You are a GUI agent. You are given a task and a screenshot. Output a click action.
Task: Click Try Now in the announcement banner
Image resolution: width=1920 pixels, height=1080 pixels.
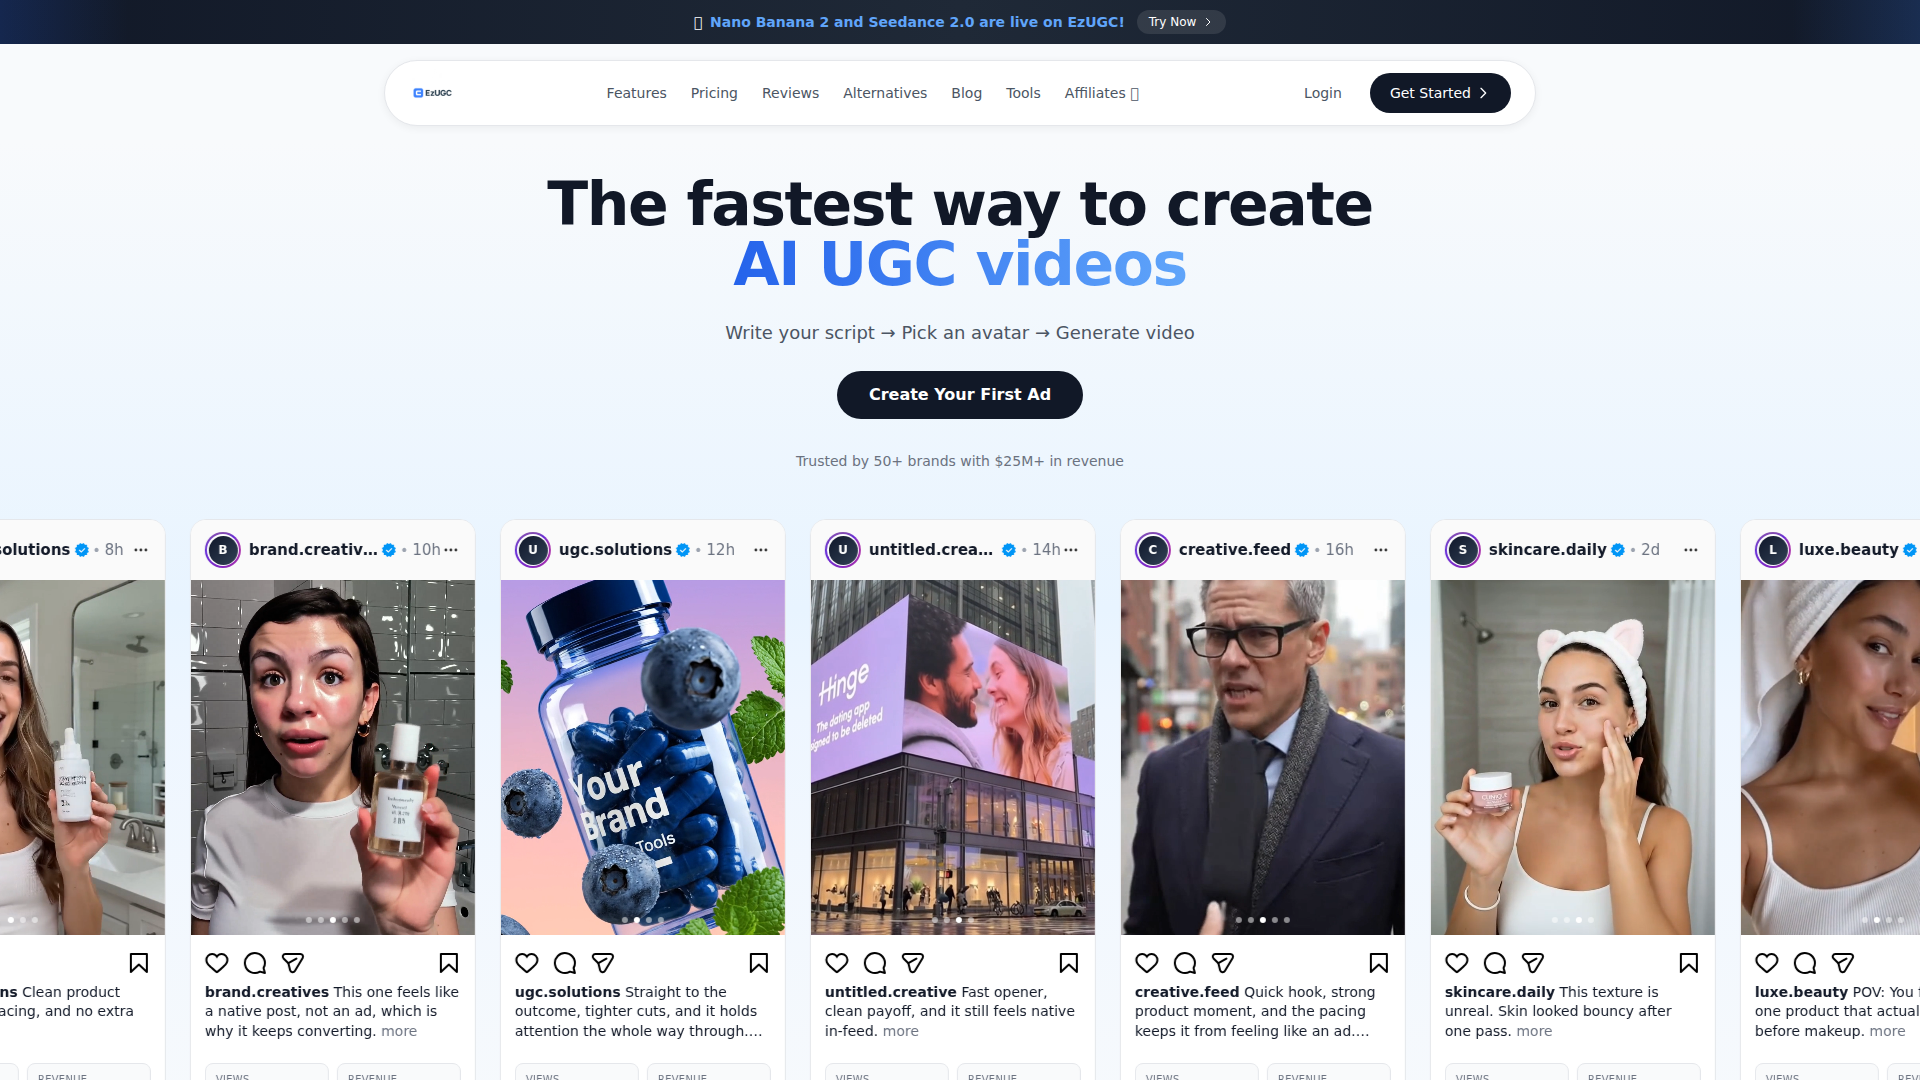click(1181, 22)
